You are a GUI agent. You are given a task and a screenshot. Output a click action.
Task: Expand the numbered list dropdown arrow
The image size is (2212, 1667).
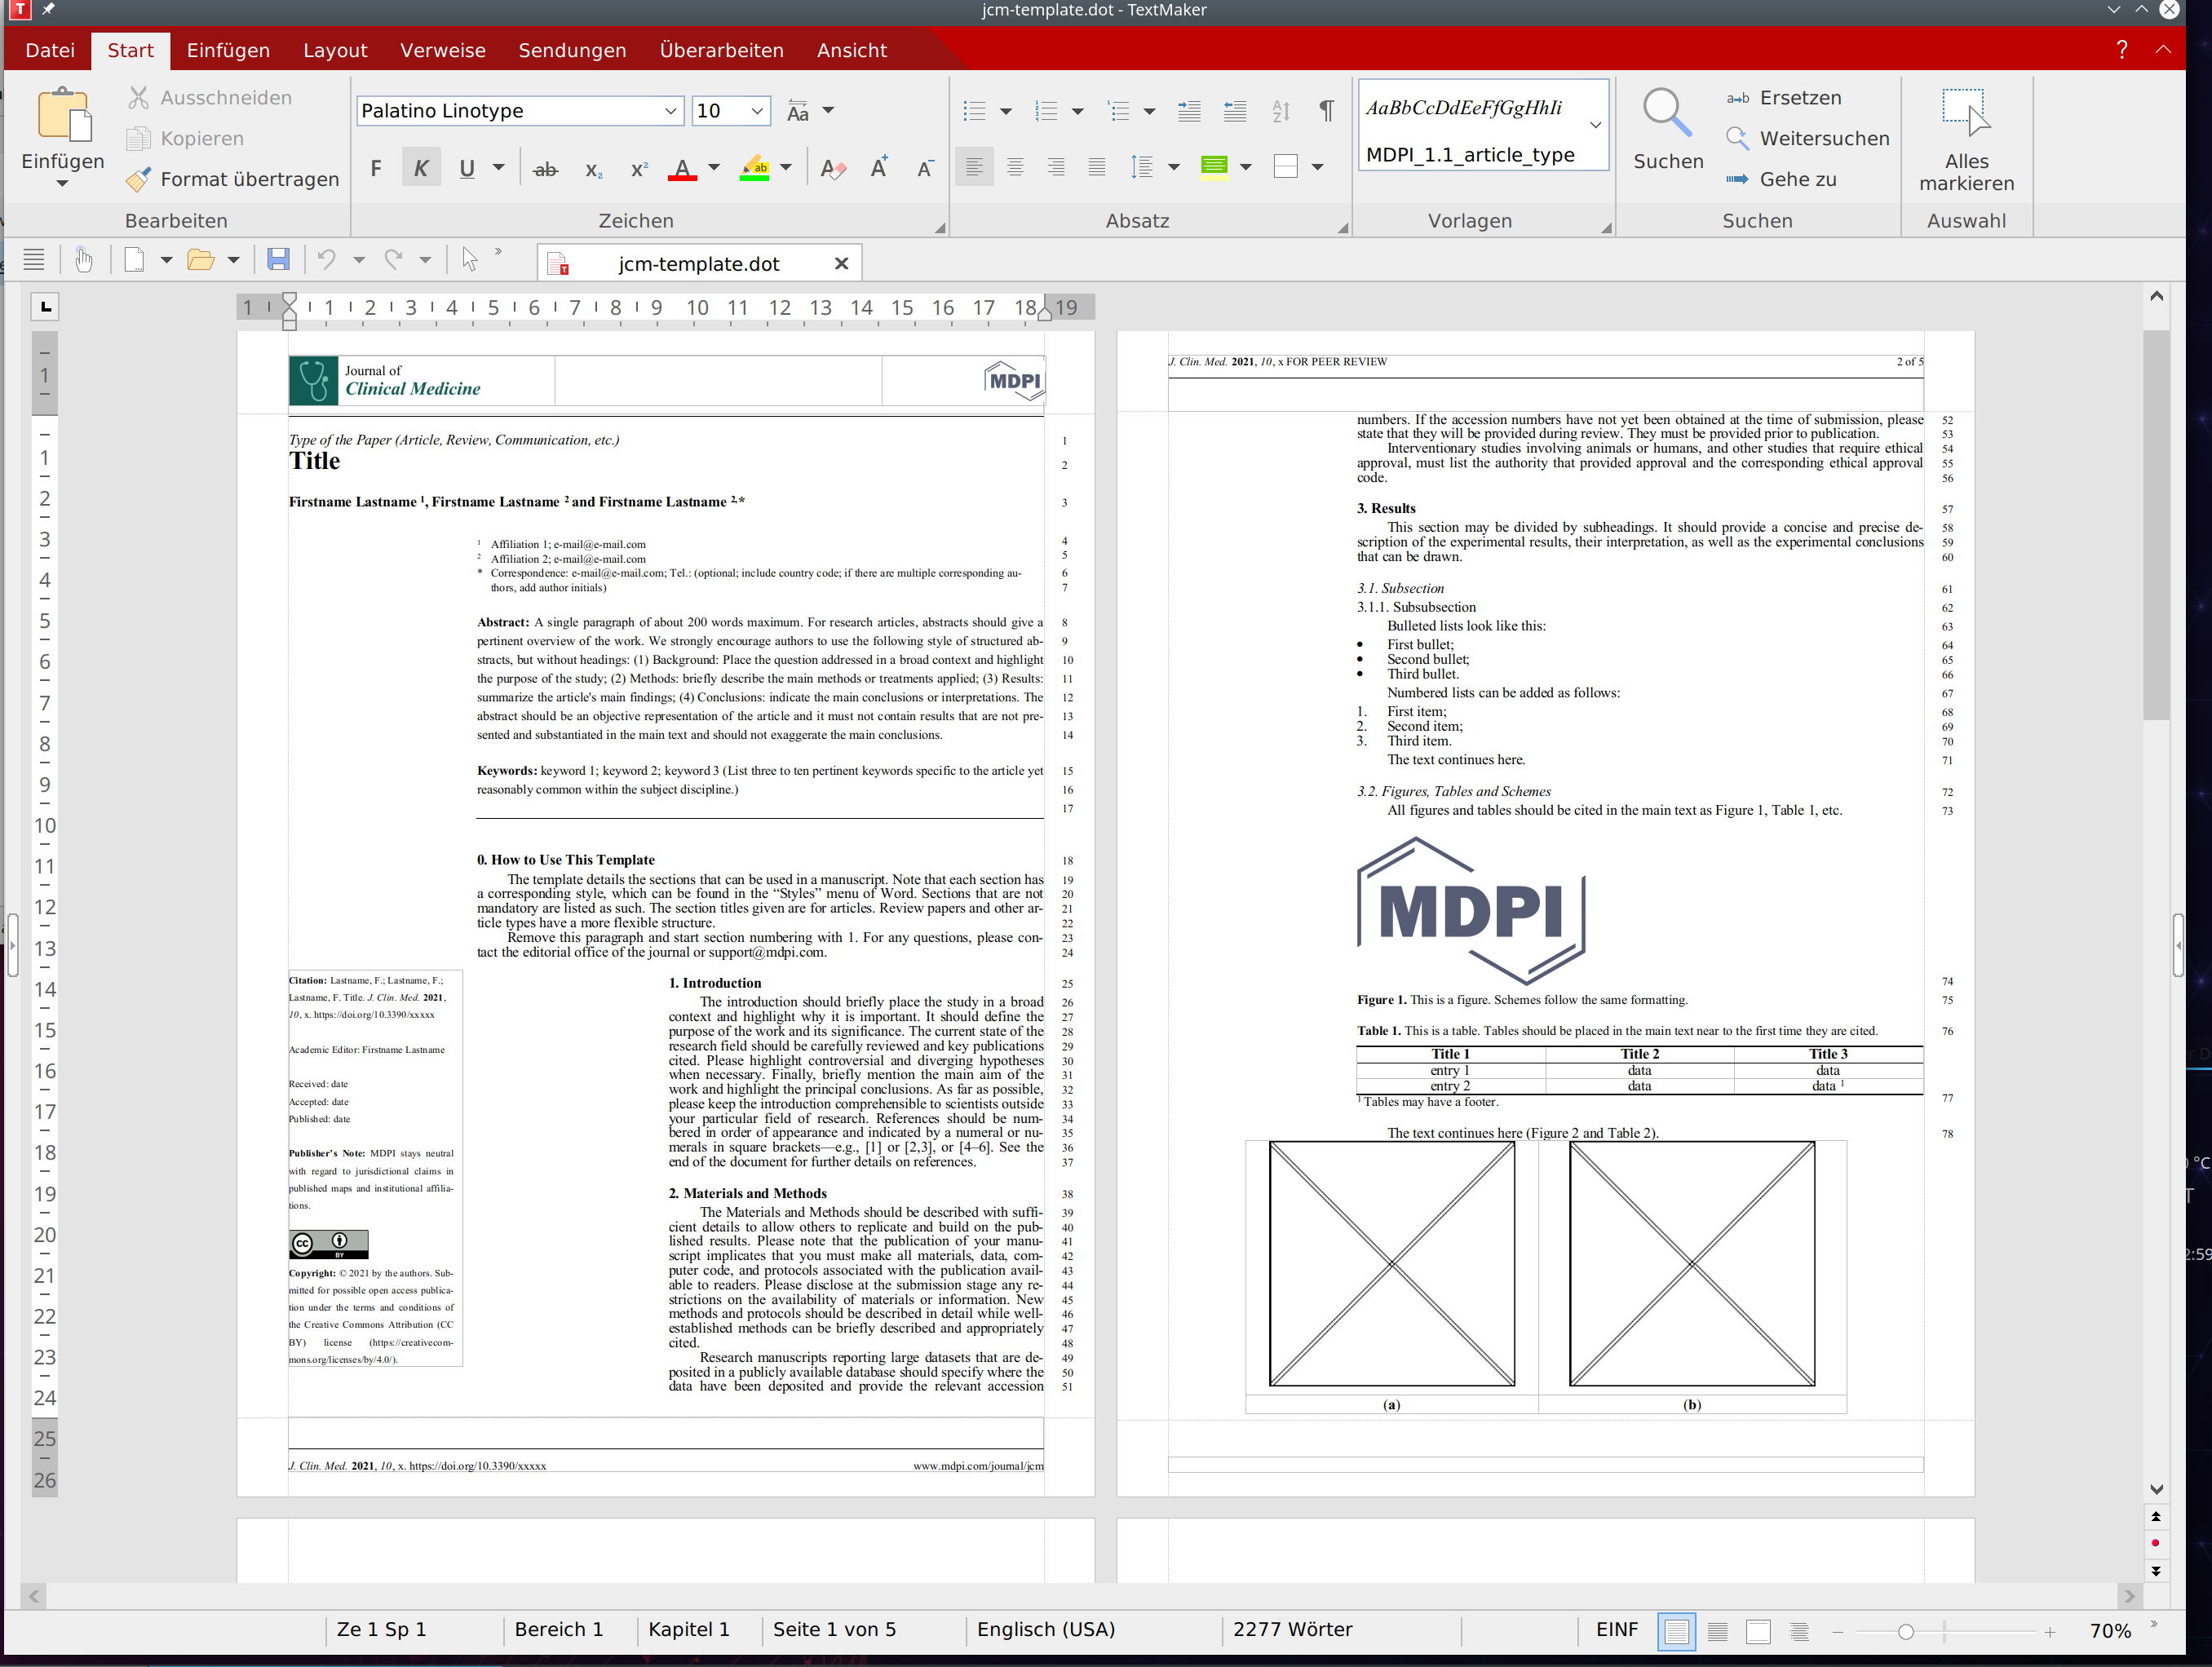click(1078, 111)
